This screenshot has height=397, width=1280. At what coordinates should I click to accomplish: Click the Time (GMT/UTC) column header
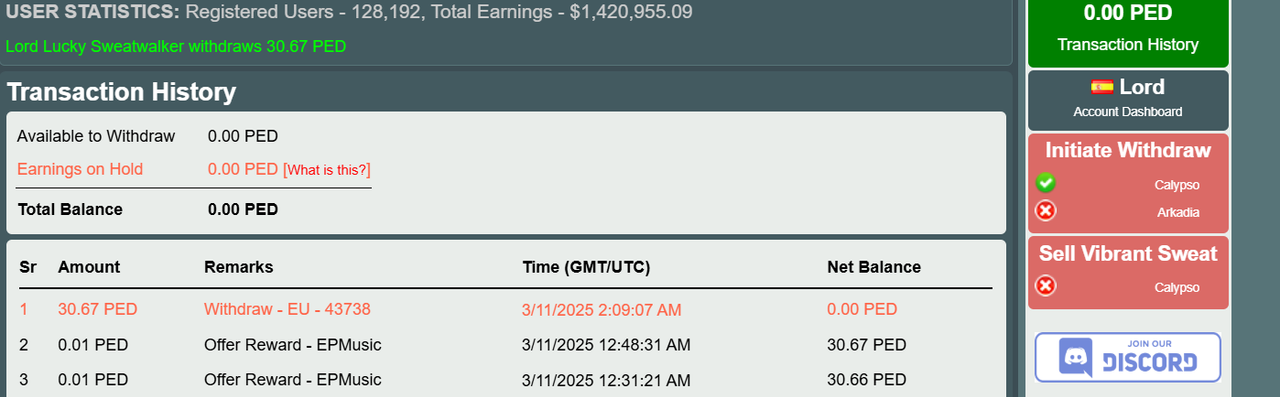coord(586,267)
